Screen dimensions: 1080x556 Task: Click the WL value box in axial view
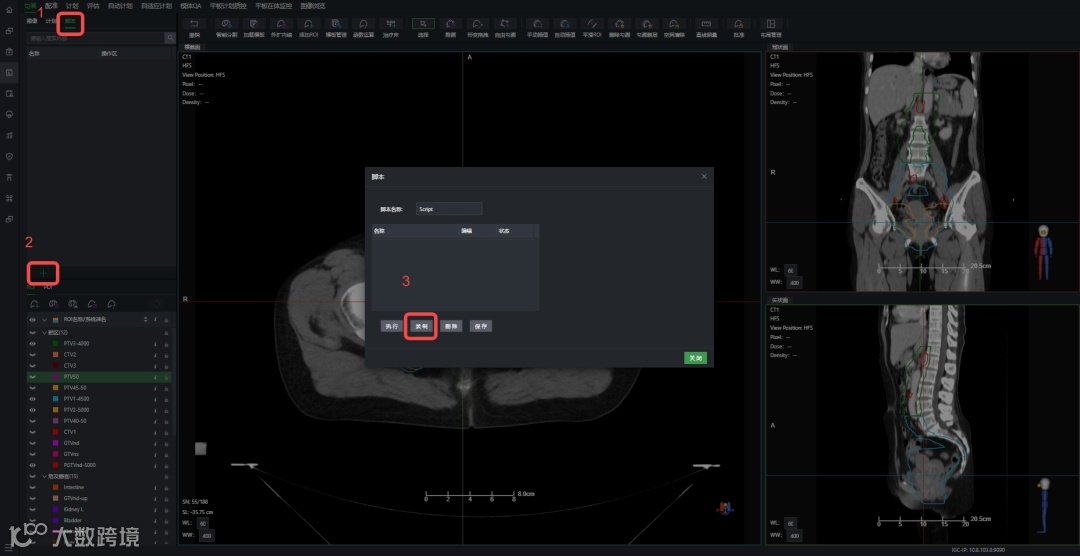coord(203,524)
